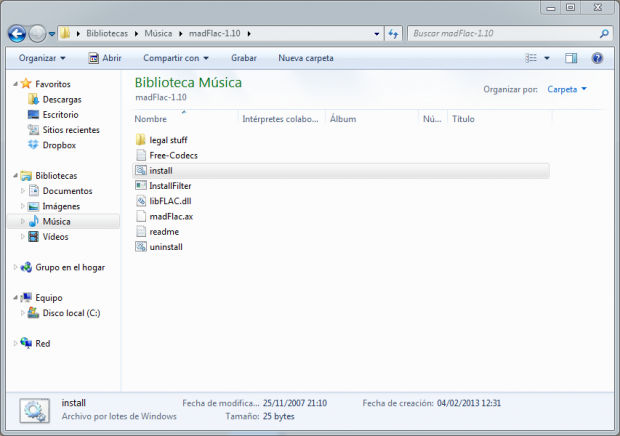Select the install batch file
Viewport: 620px width, 436px height.
(341, 171)
